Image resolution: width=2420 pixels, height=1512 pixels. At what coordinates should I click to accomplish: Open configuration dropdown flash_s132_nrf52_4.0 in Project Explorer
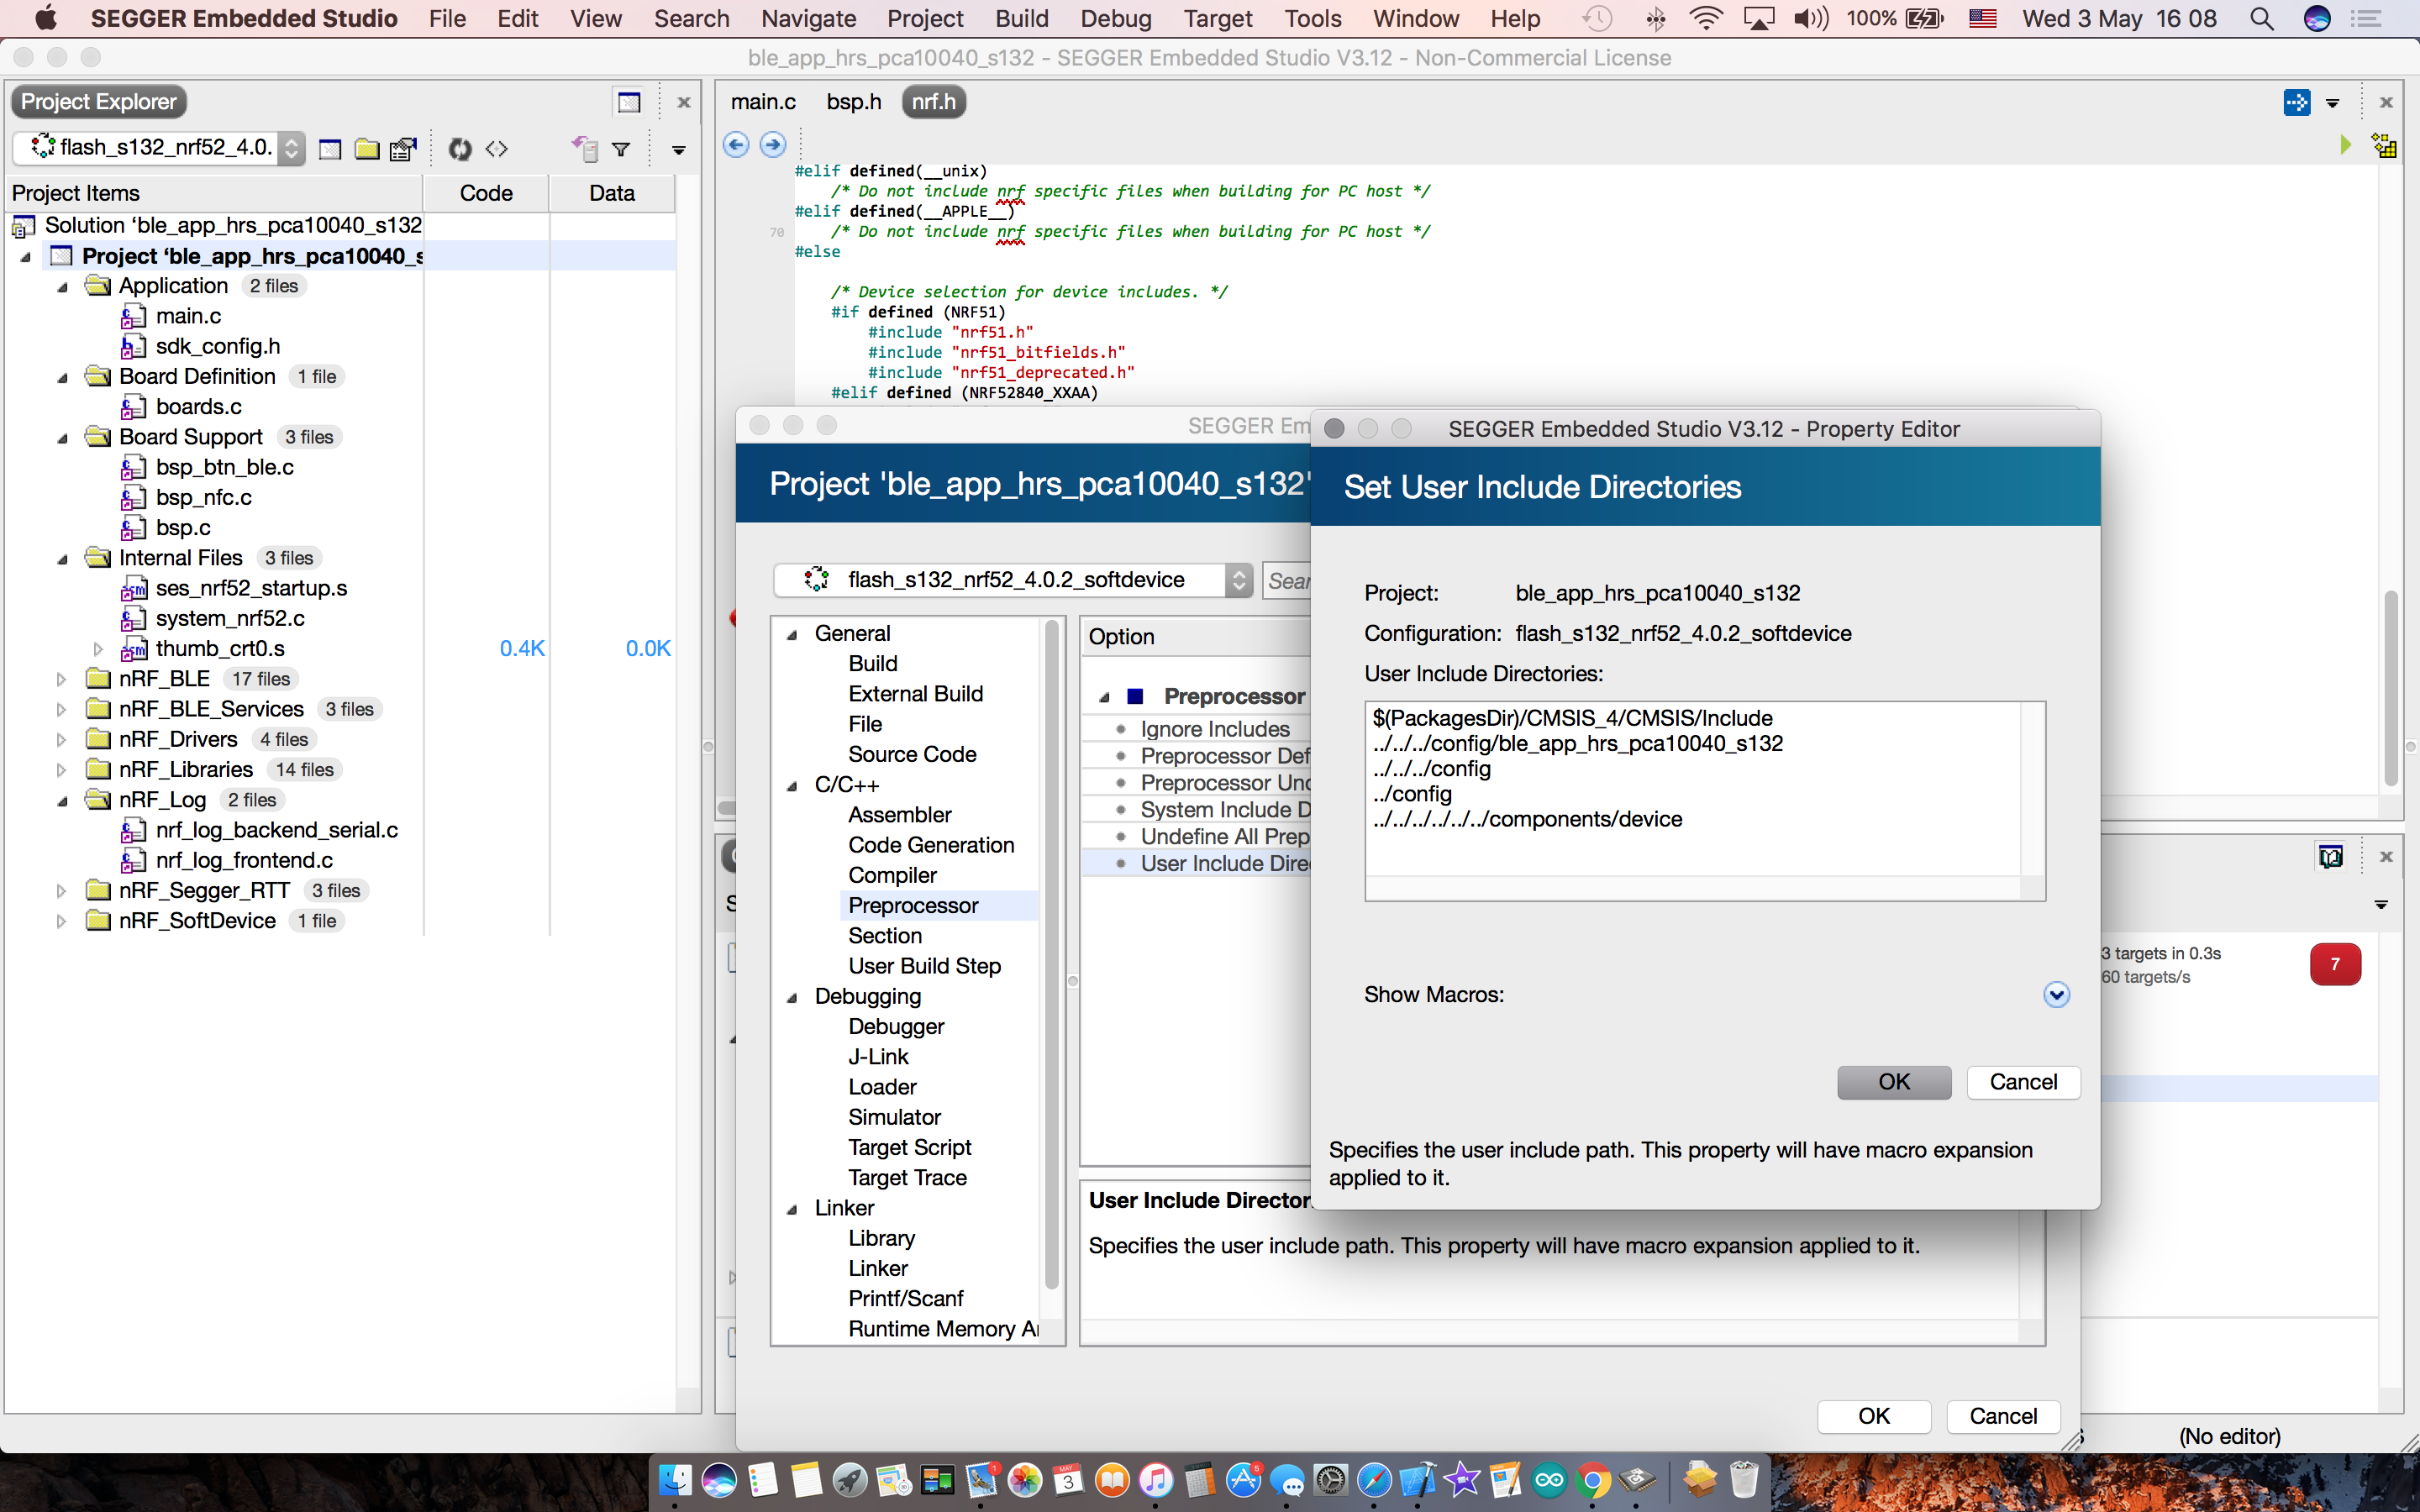click(x=160, y=148)
